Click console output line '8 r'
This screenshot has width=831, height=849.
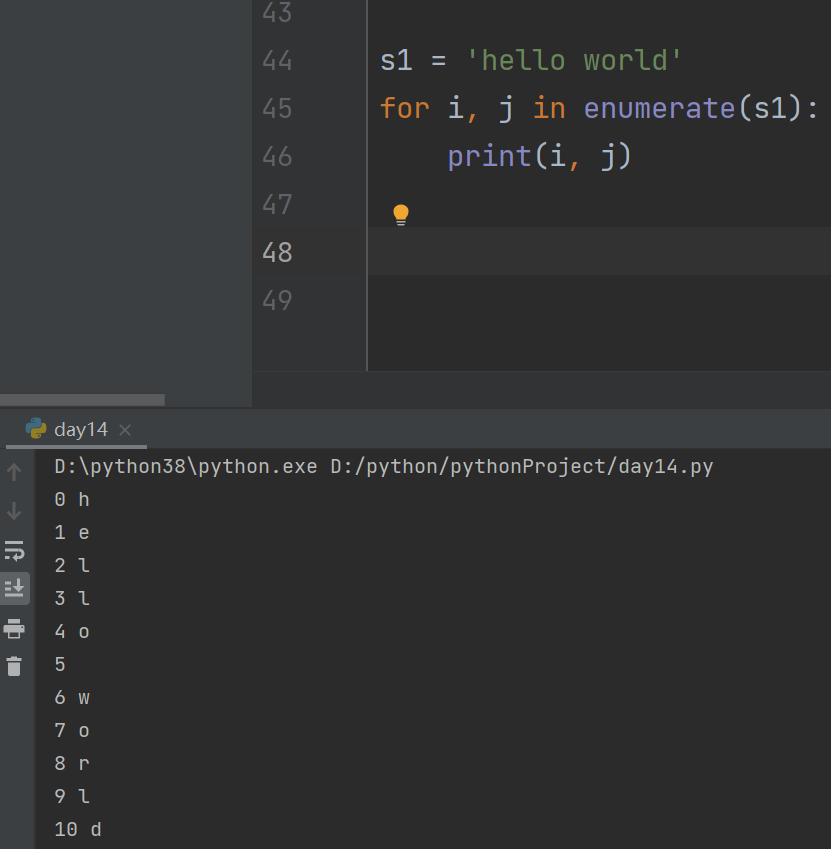pyautogui.click(x=72, y=764)
